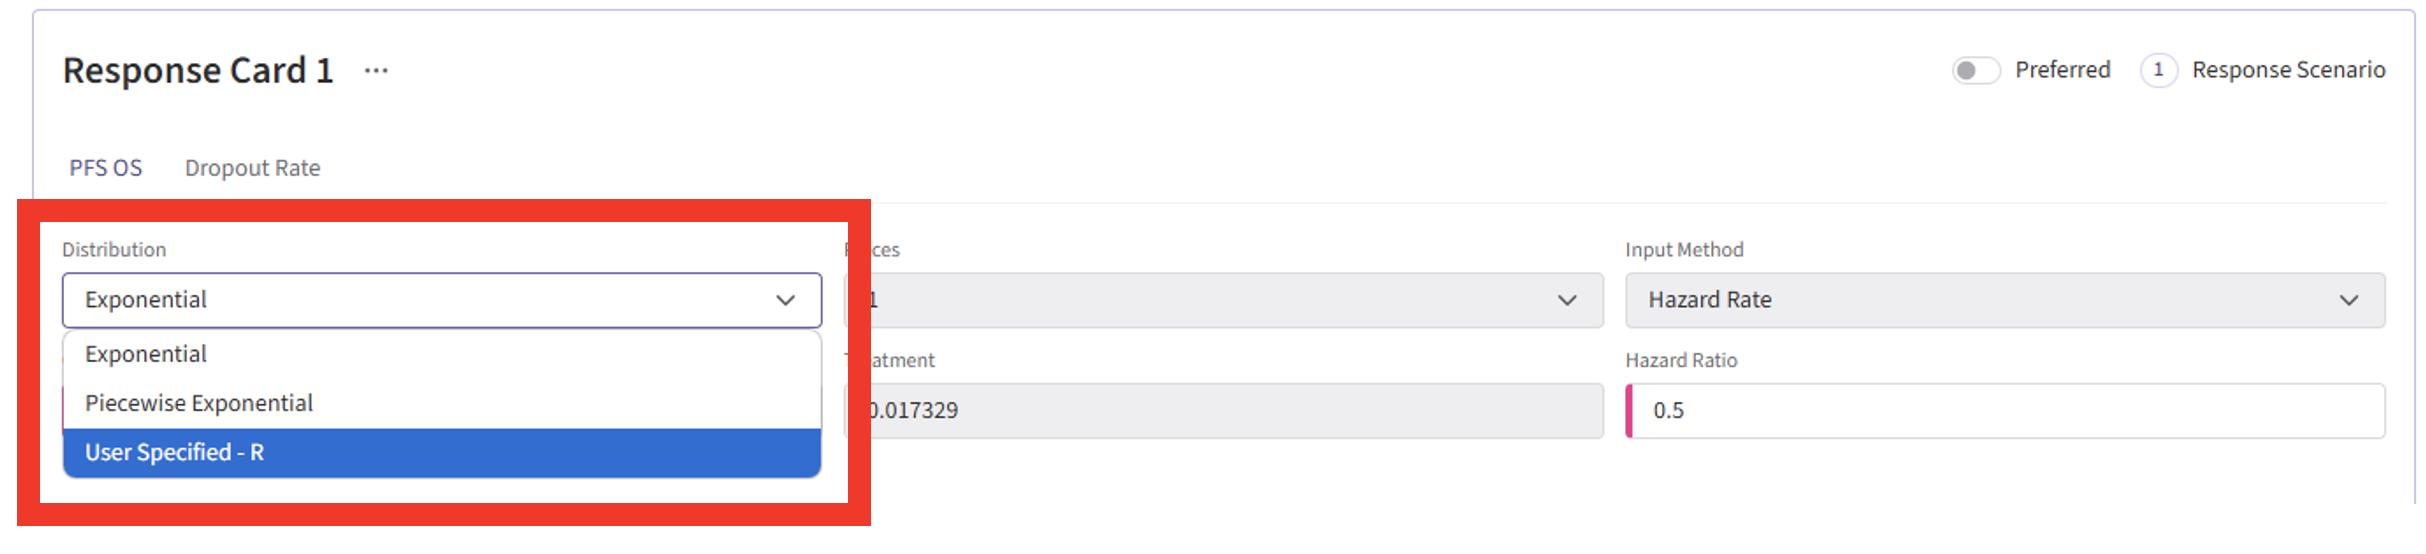Screen dimensions: 2426x554
Task: Open the Pieces dropdown field
Action: pos(1200,300)
